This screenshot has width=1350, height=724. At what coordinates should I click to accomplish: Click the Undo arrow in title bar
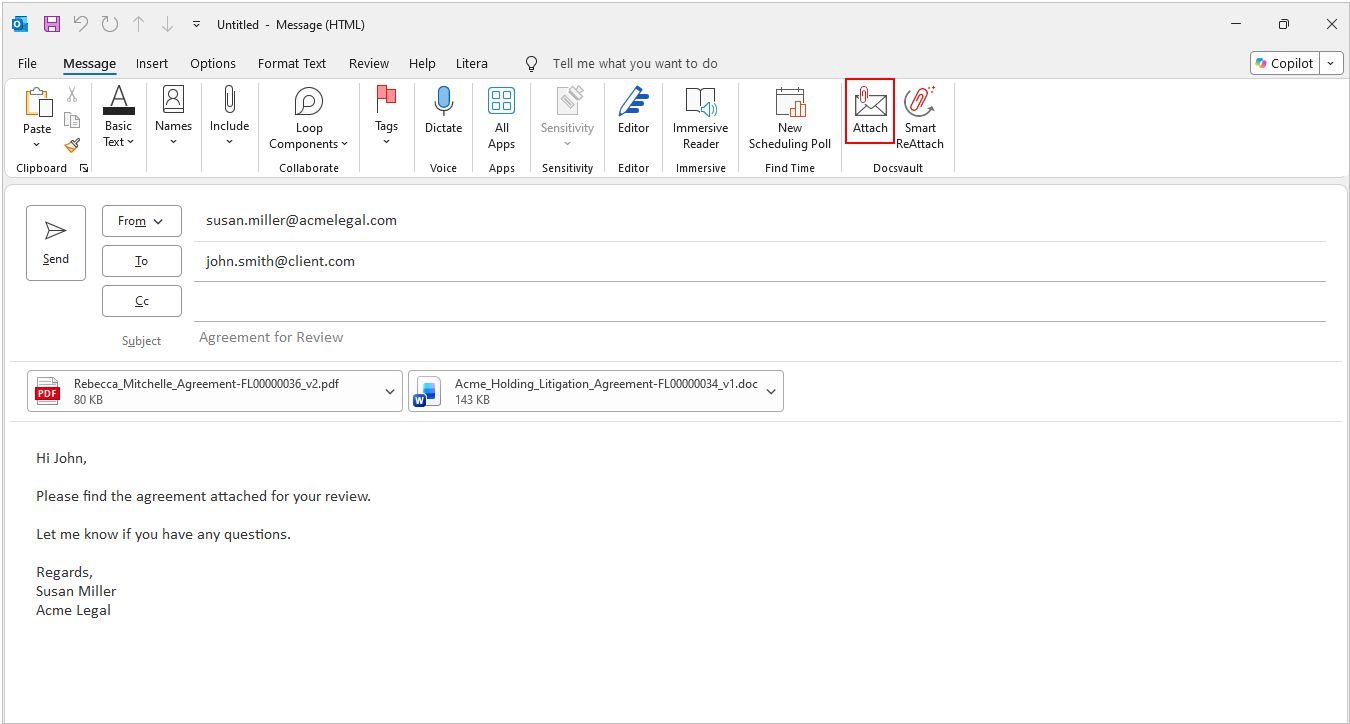81,24
